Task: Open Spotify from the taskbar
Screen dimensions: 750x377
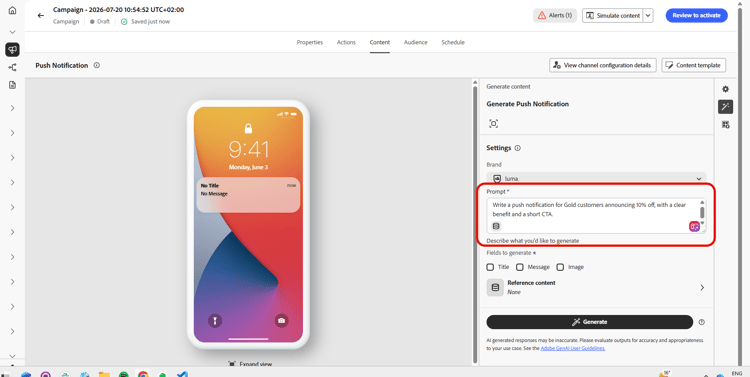Action: (x=124, y=374)
